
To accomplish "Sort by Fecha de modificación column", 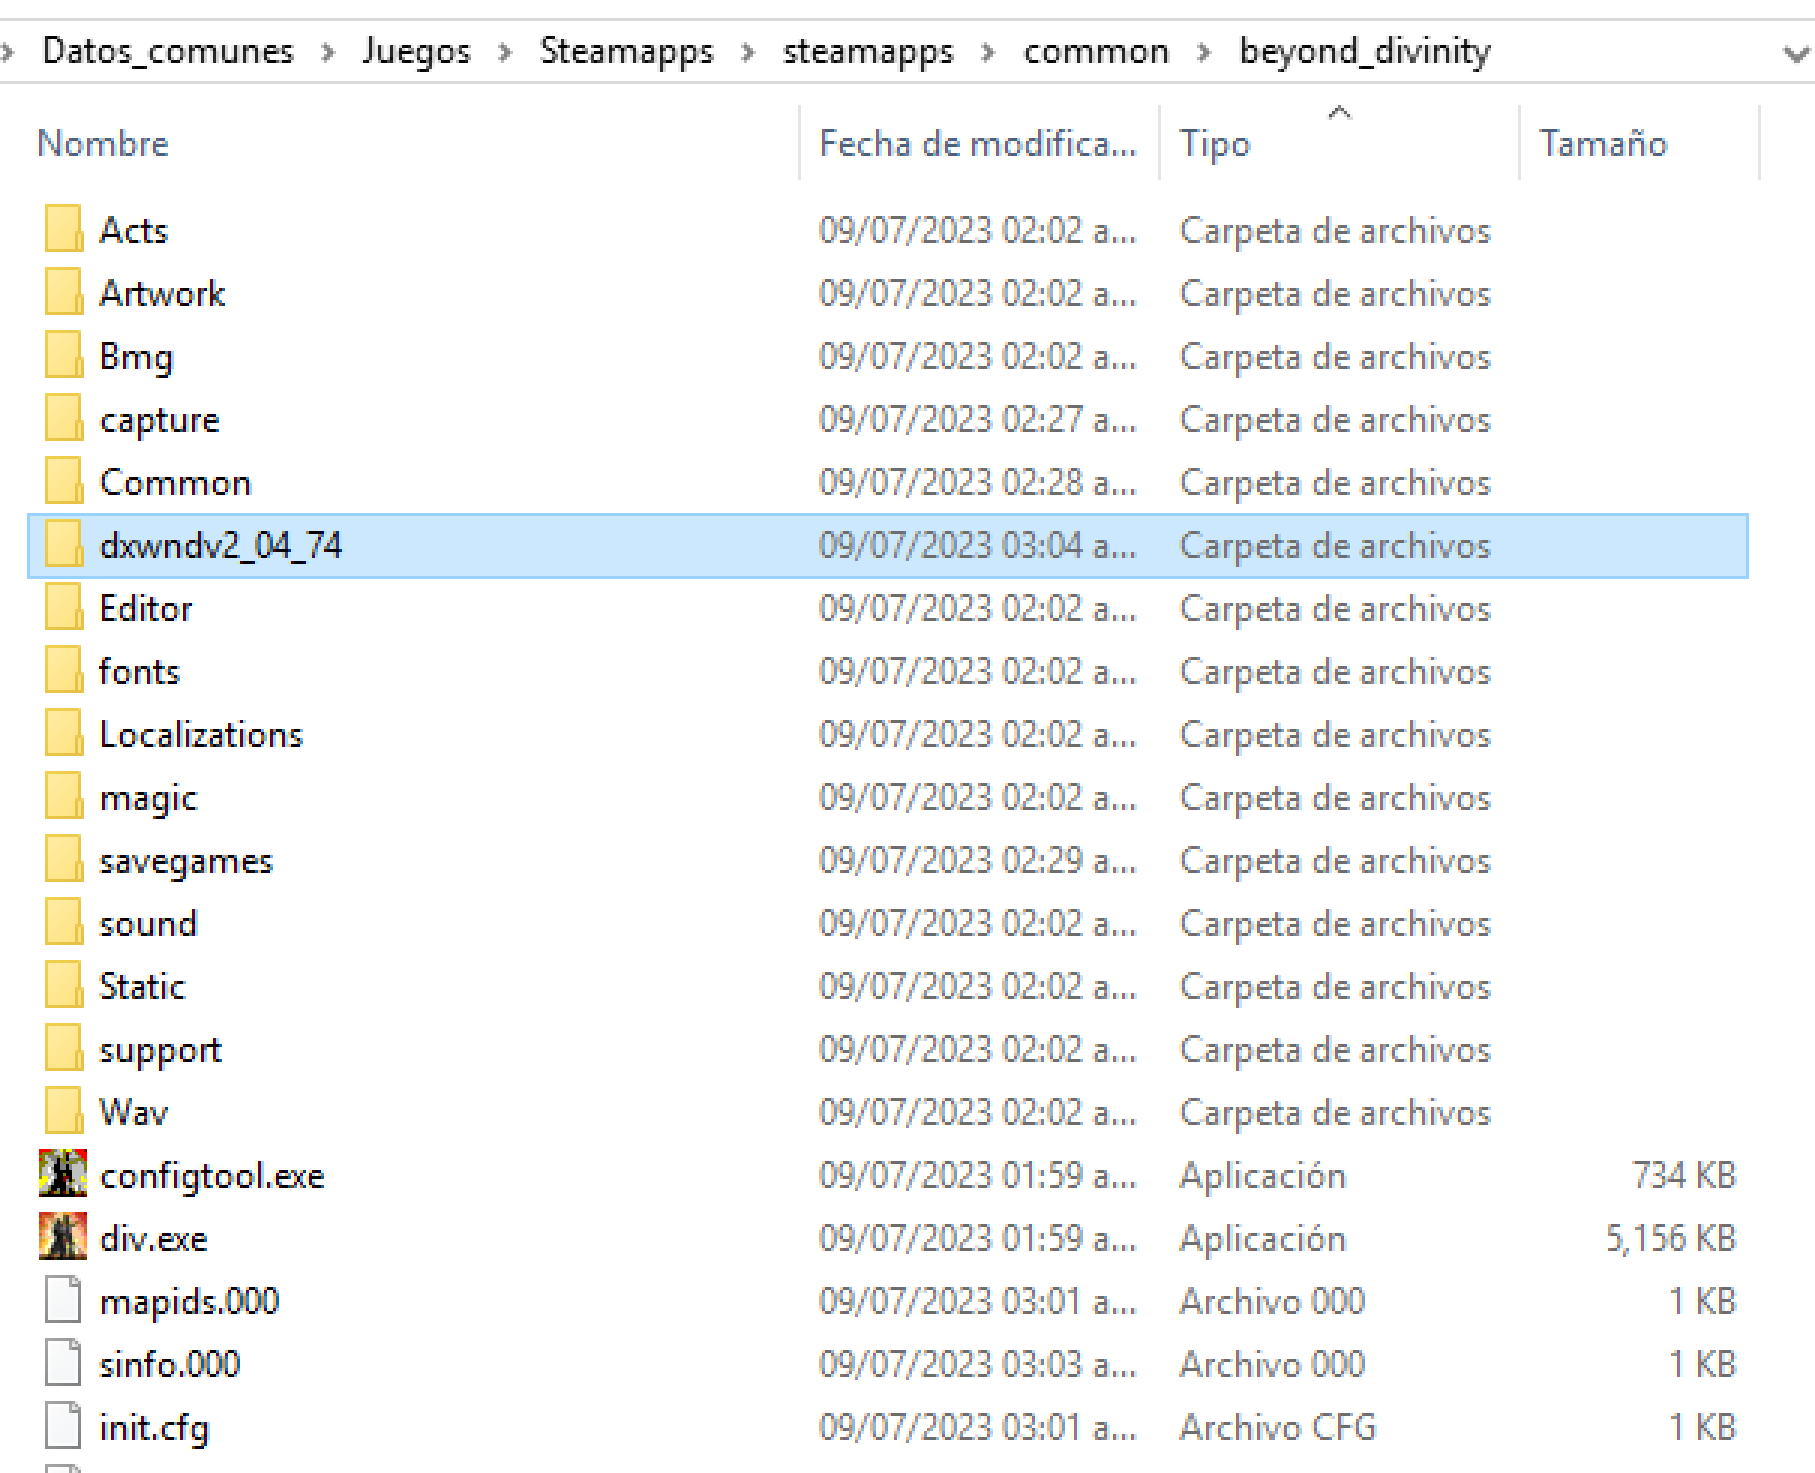I will click(980, 143).
